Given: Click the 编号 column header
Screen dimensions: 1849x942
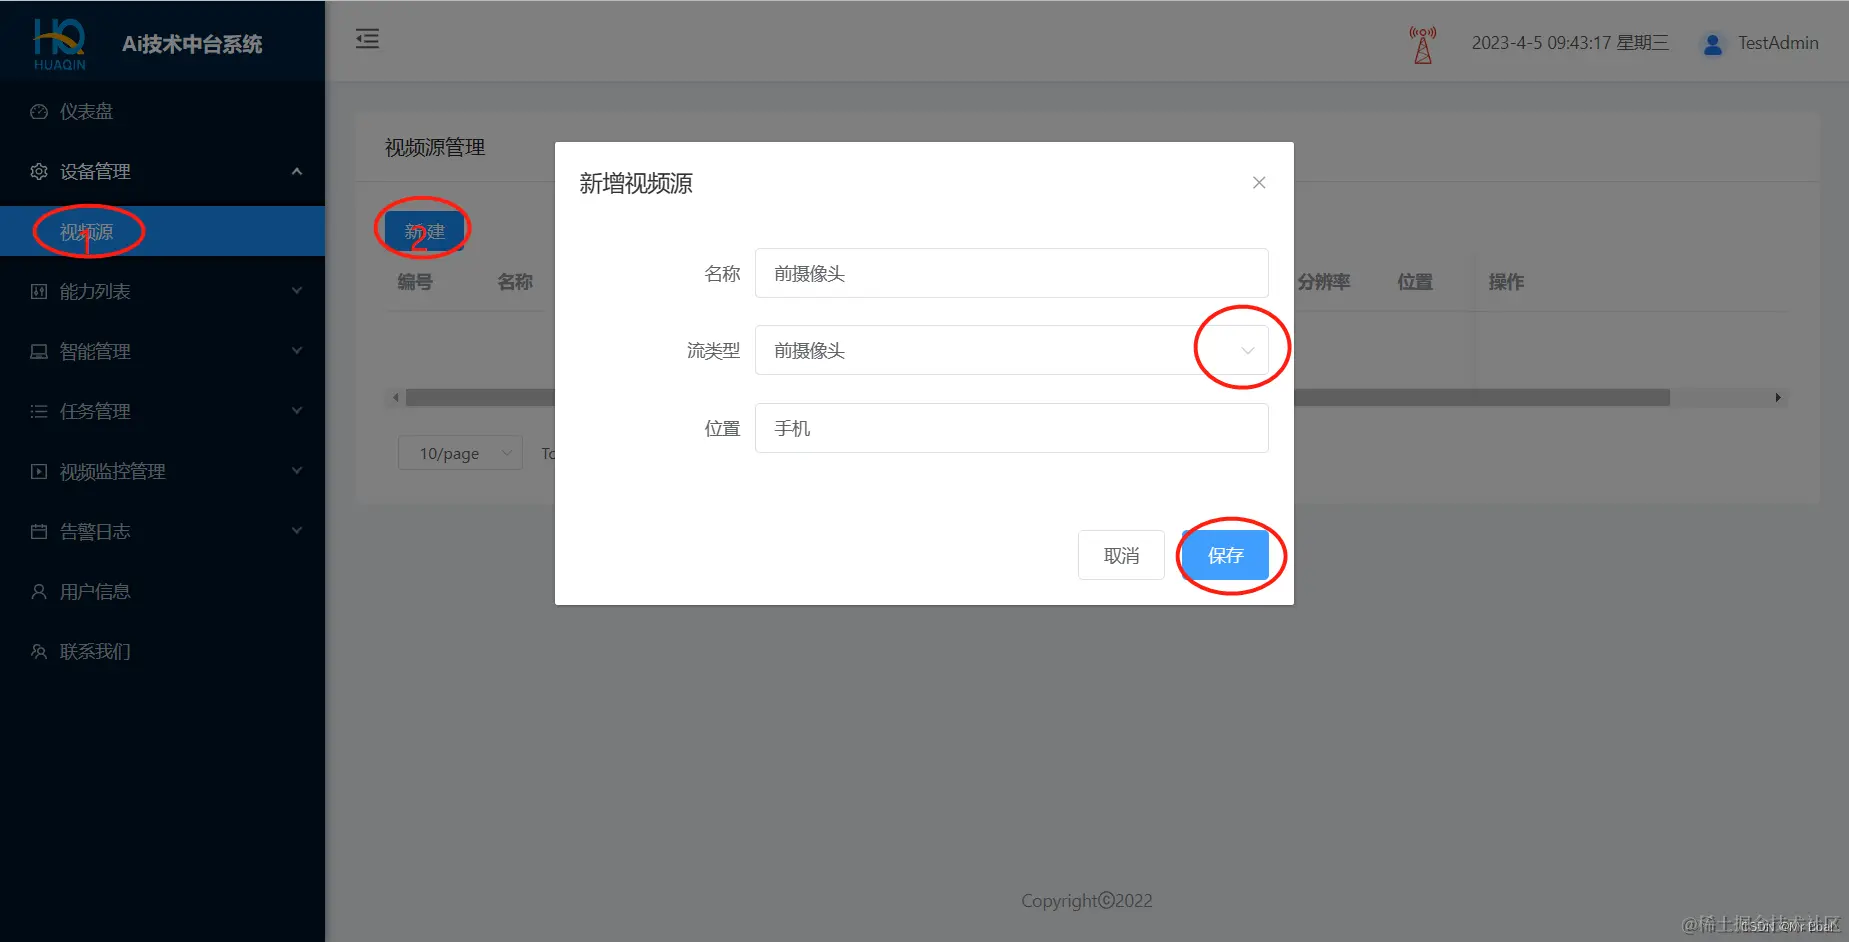Looking at the screenshot, I should pyautogui.click(x=415, y=282).
